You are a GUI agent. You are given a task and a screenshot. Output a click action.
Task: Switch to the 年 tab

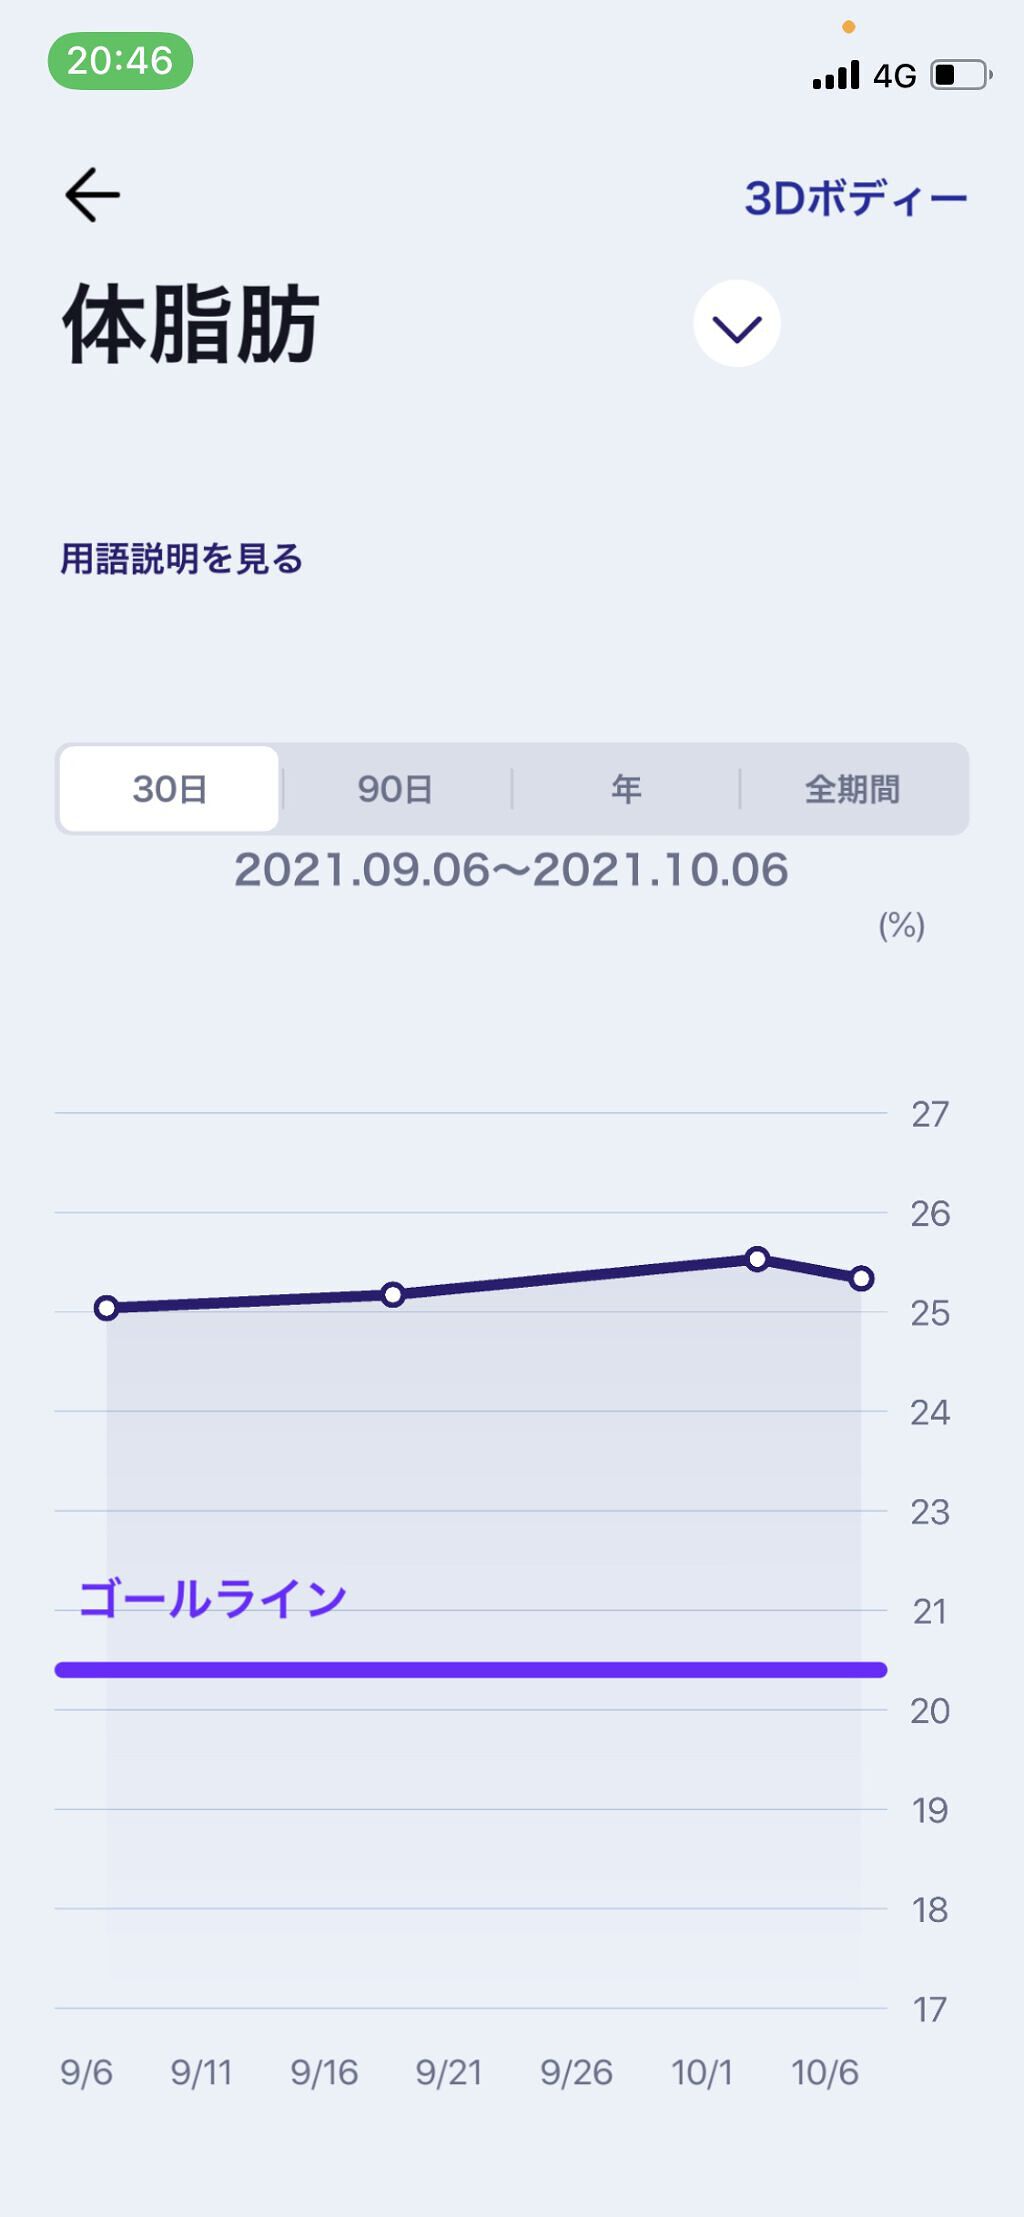pyautogui.click(x=626, y=789)
